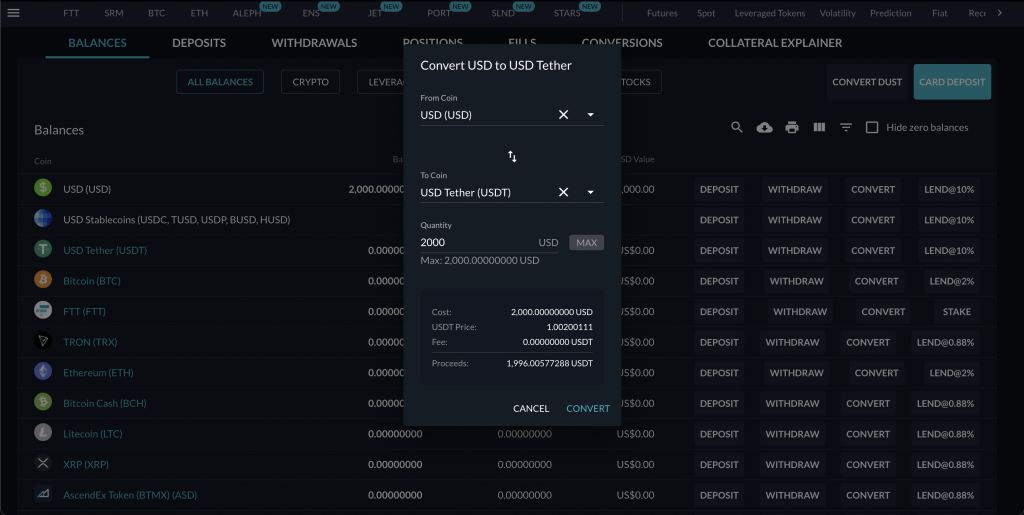Open Futures in the top menu
This screenshot has width=1024, height=515.
[x=662, y=13]
